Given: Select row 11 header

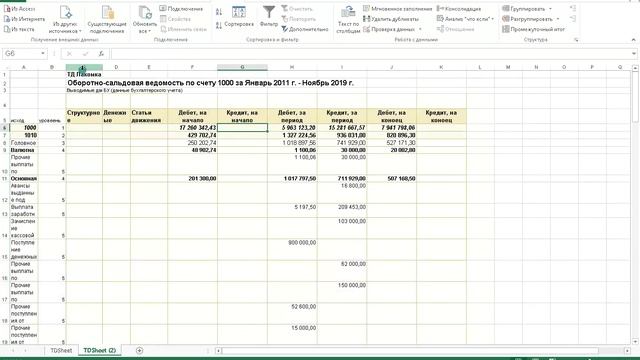Looking at the screenshot, I should (x=4, y=178).
